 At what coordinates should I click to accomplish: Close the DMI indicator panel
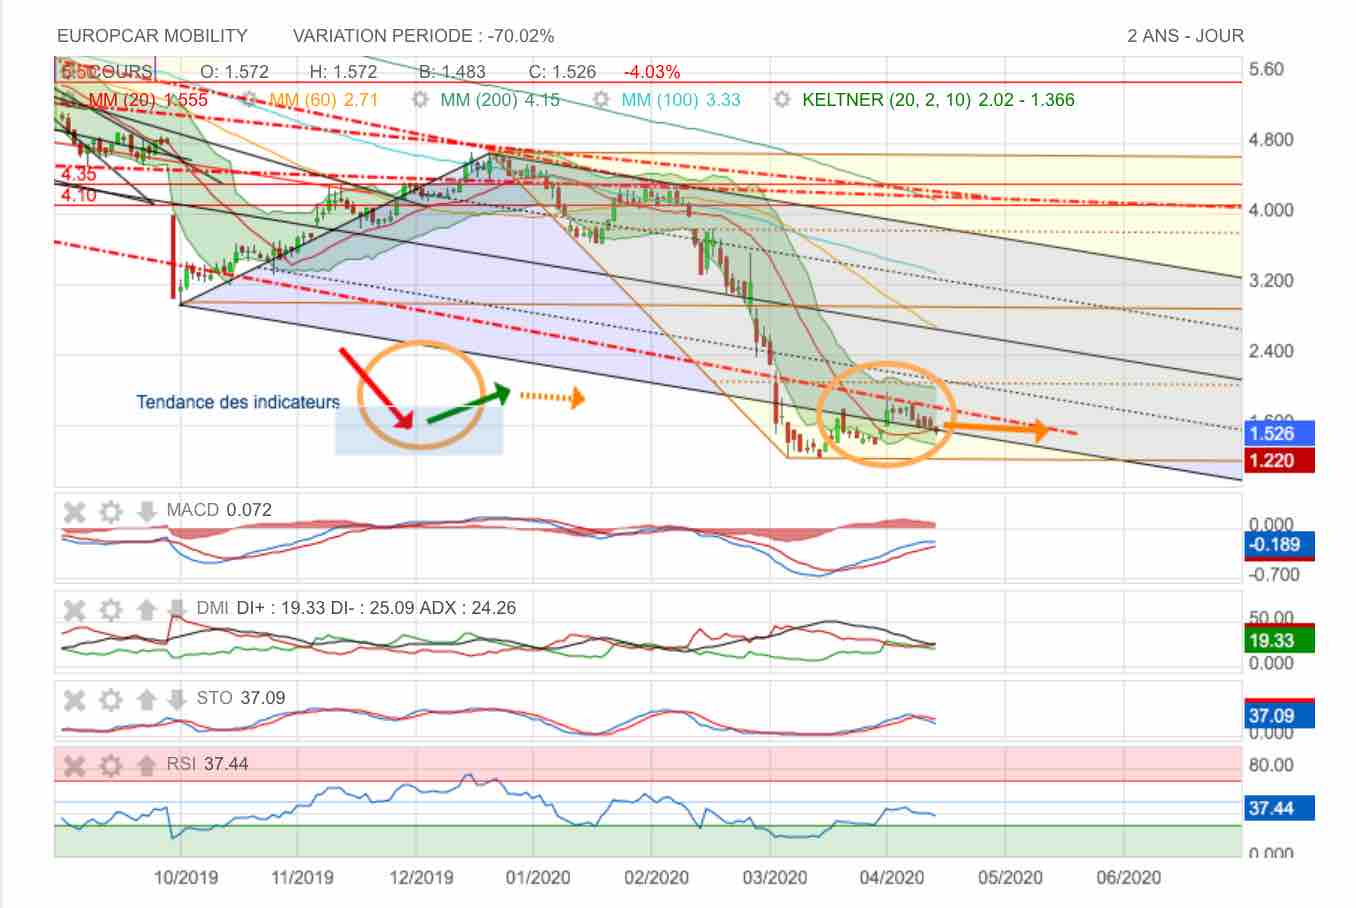(x=74, y=610)
